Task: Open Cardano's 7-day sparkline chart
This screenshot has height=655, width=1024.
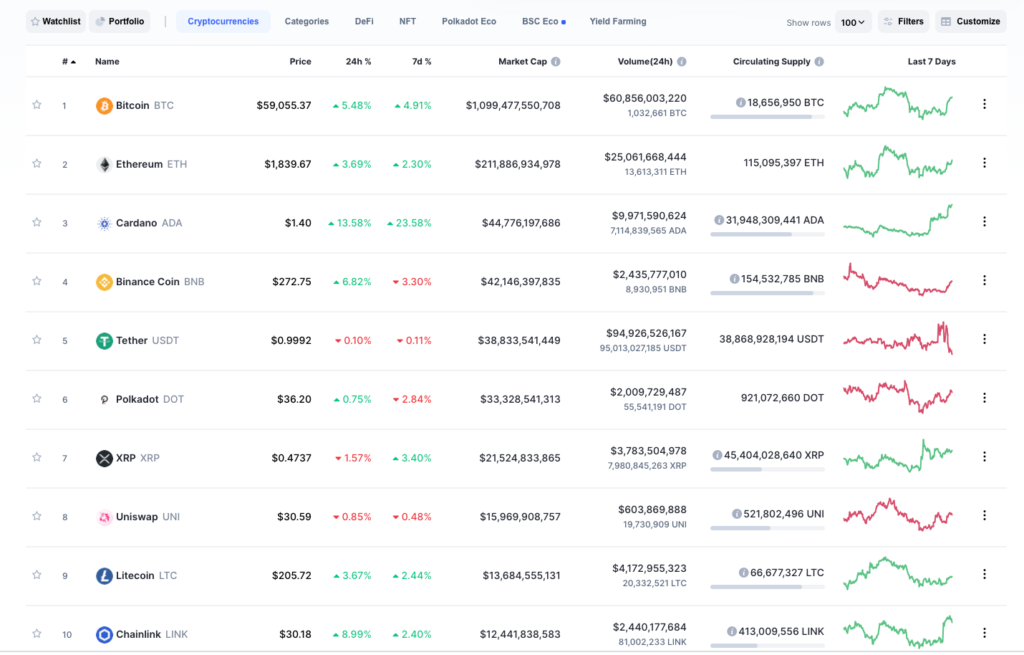Action: pyautogui.click(x=898, y=221)
